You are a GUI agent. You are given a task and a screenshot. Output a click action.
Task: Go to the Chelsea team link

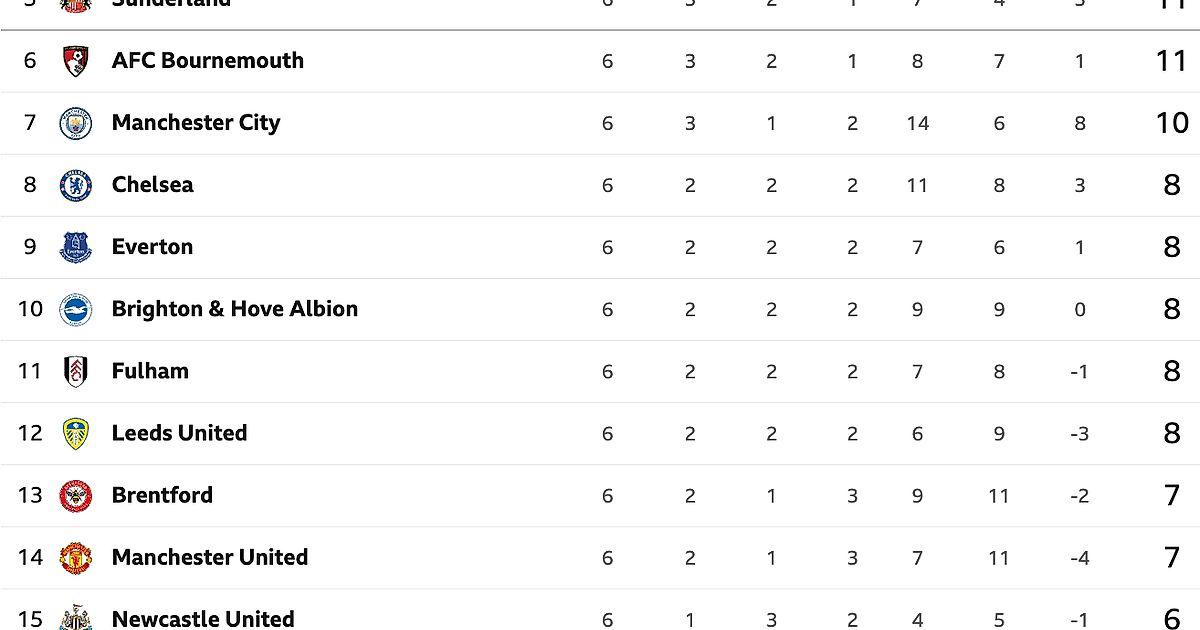pyautogui.click(x=152, y=185)
